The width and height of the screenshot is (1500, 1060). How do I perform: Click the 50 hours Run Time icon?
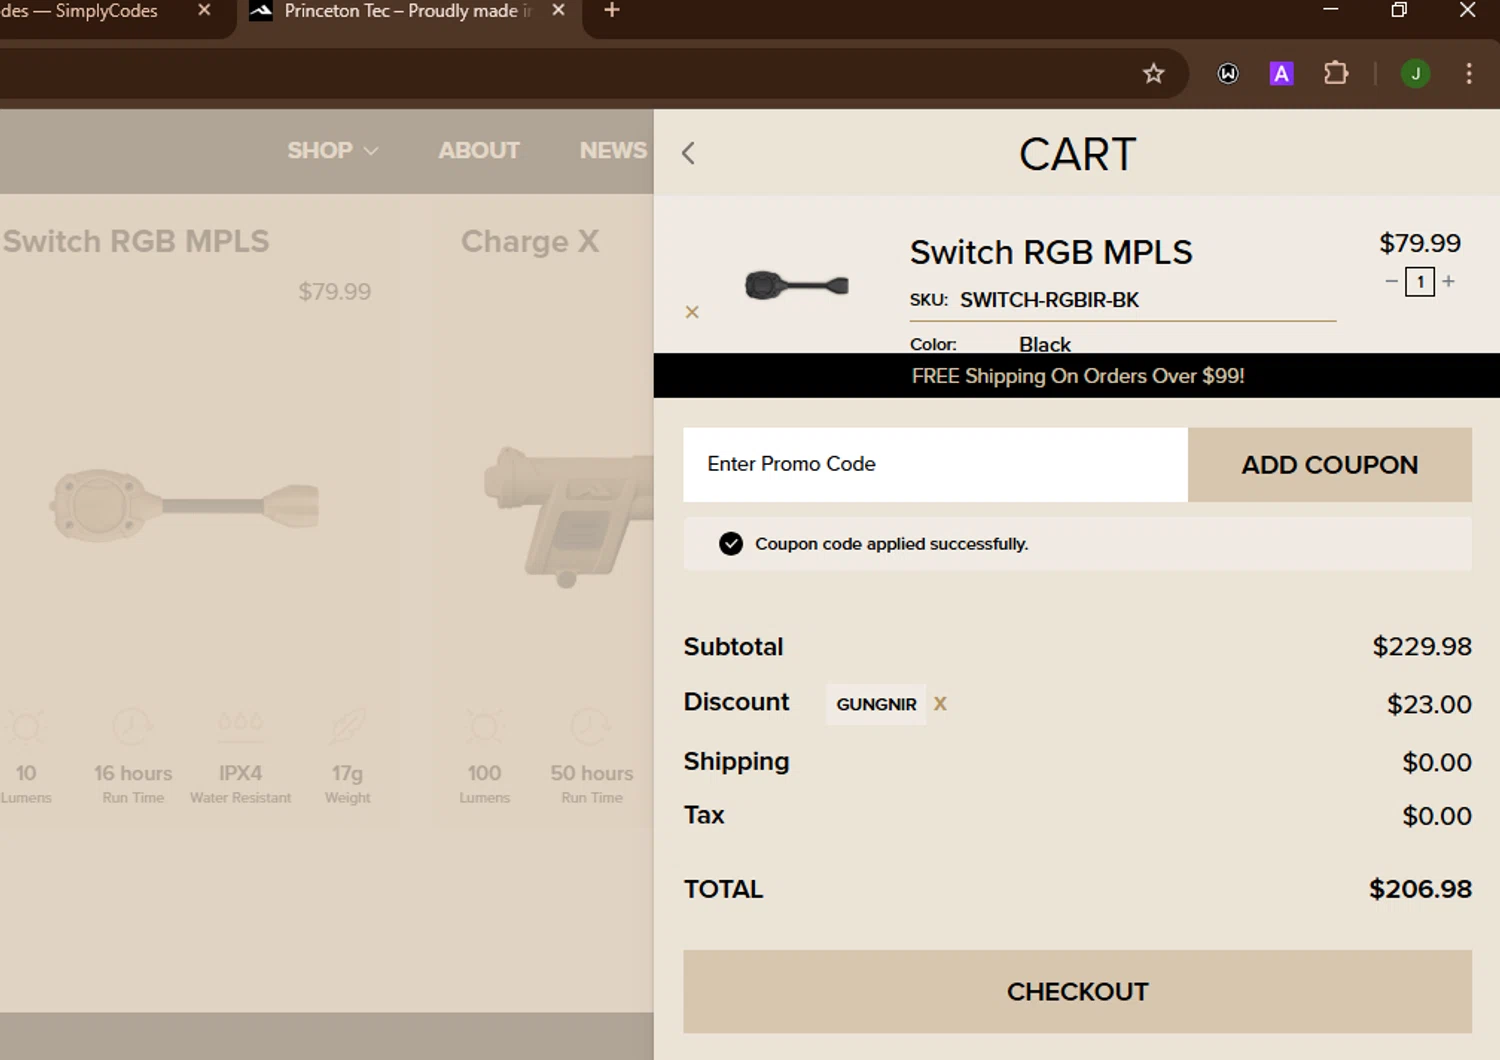pyautogui.click(x=591, y=727)
